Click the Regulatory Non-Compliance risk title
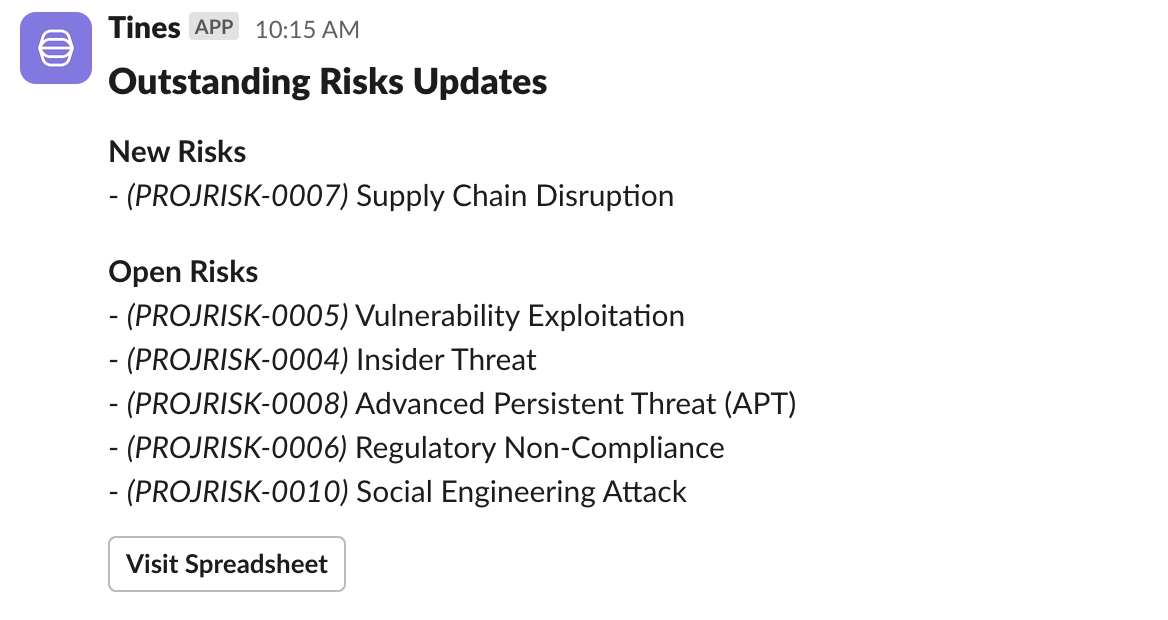Viewport: 1168px width, 620px height. click(x=540, y=448)
